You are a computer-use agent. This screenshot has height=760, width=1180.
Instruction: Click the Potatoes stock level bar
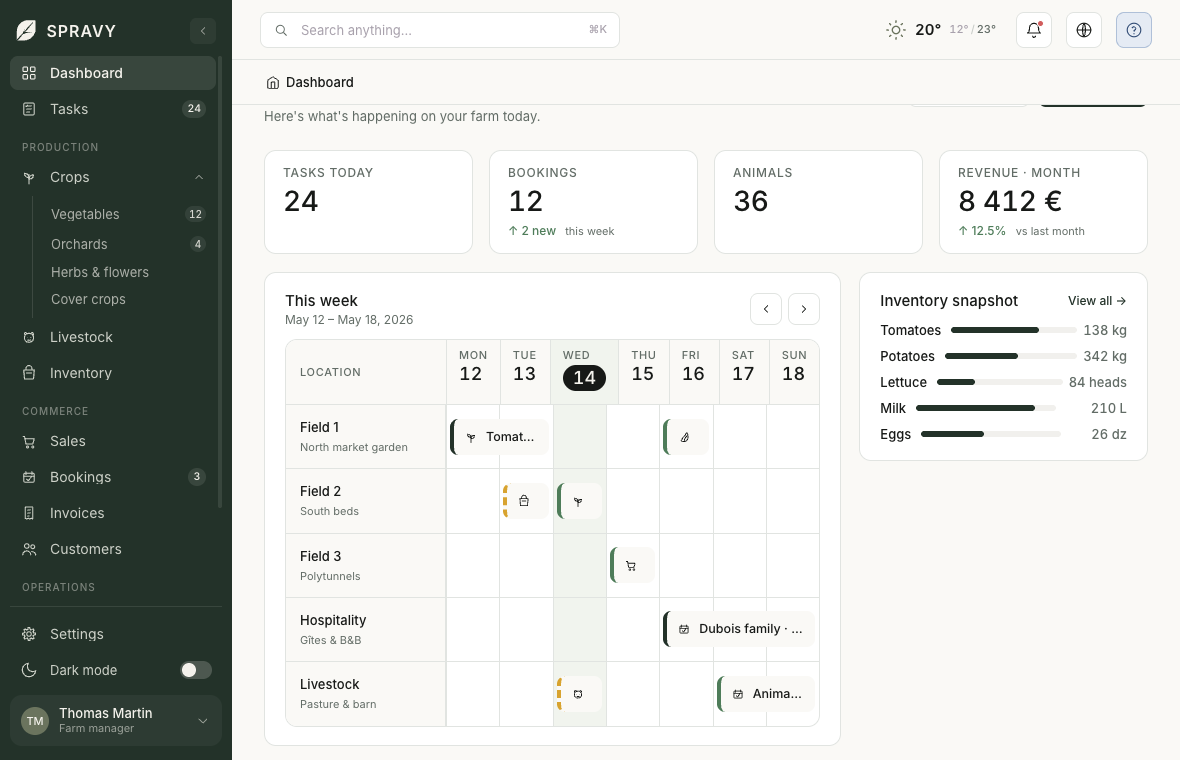click(1011, 356)
